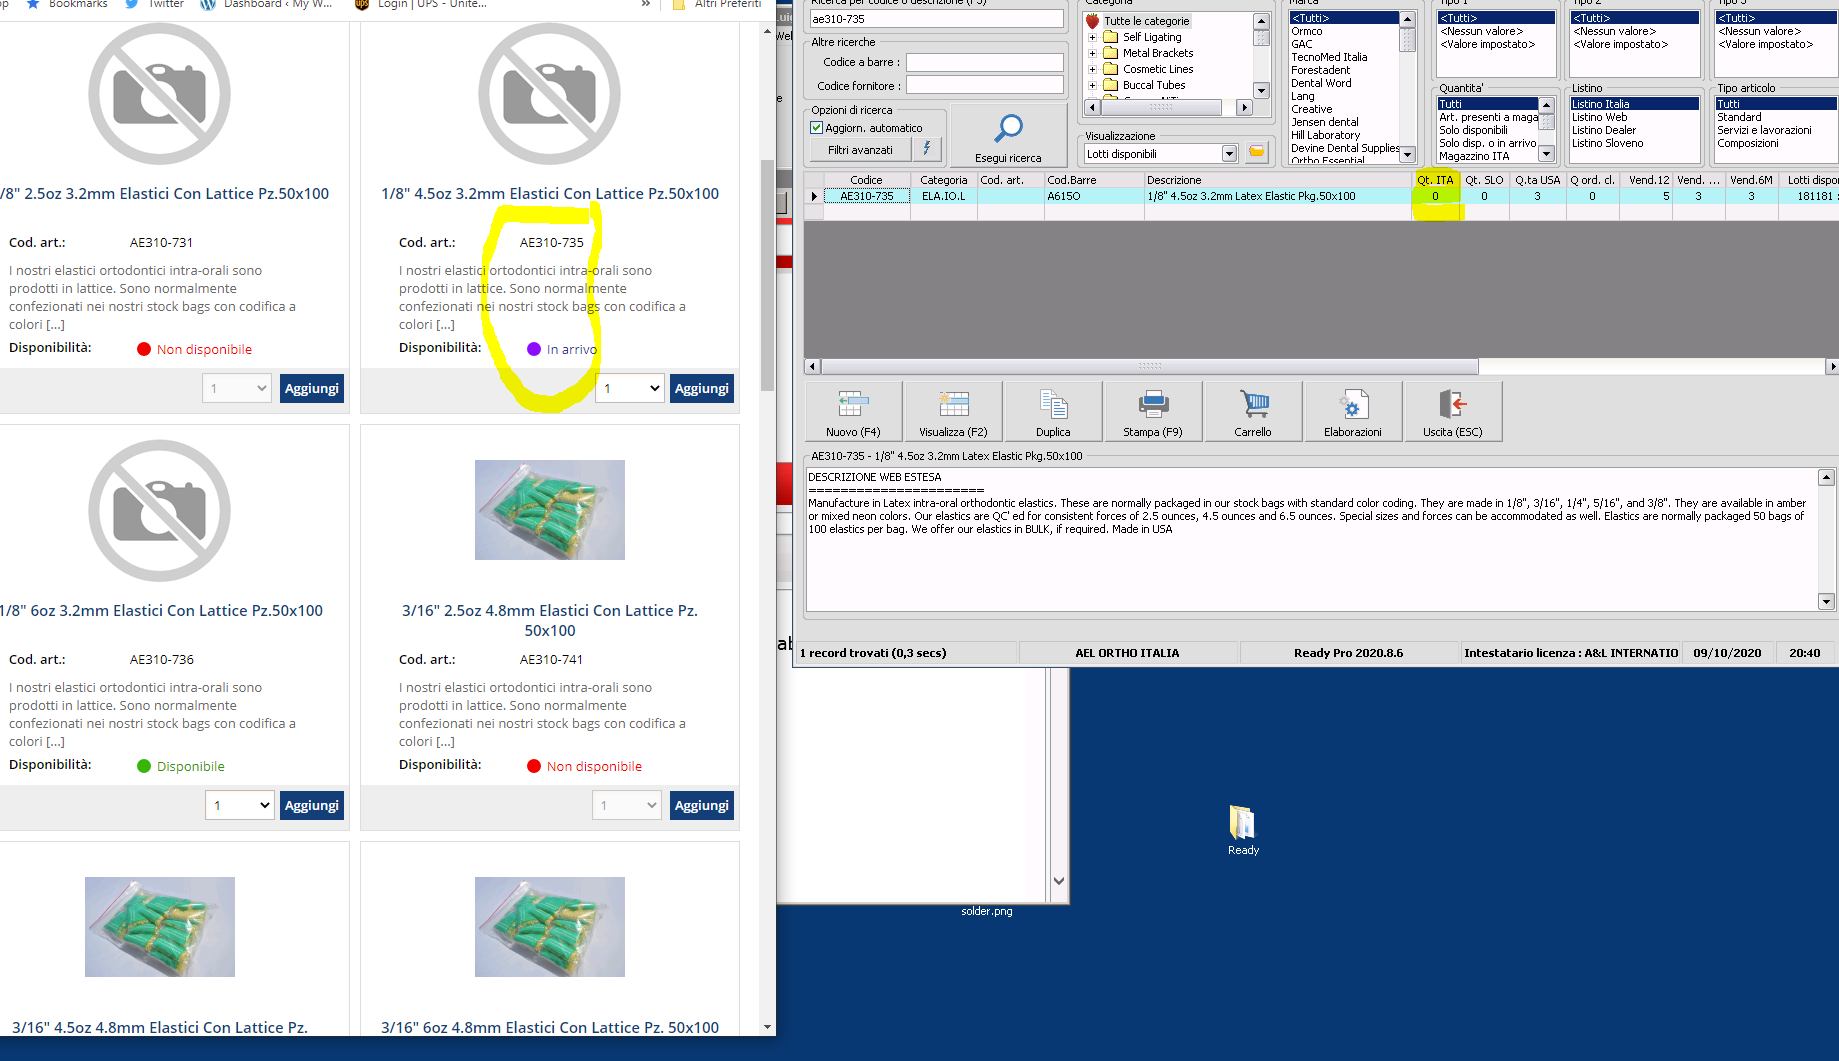This screenshot has height=1061, width=1839.
Task: Open the AE310-741 elastic bag product photo
Action: pyautogui.click(x=549, y=510)
